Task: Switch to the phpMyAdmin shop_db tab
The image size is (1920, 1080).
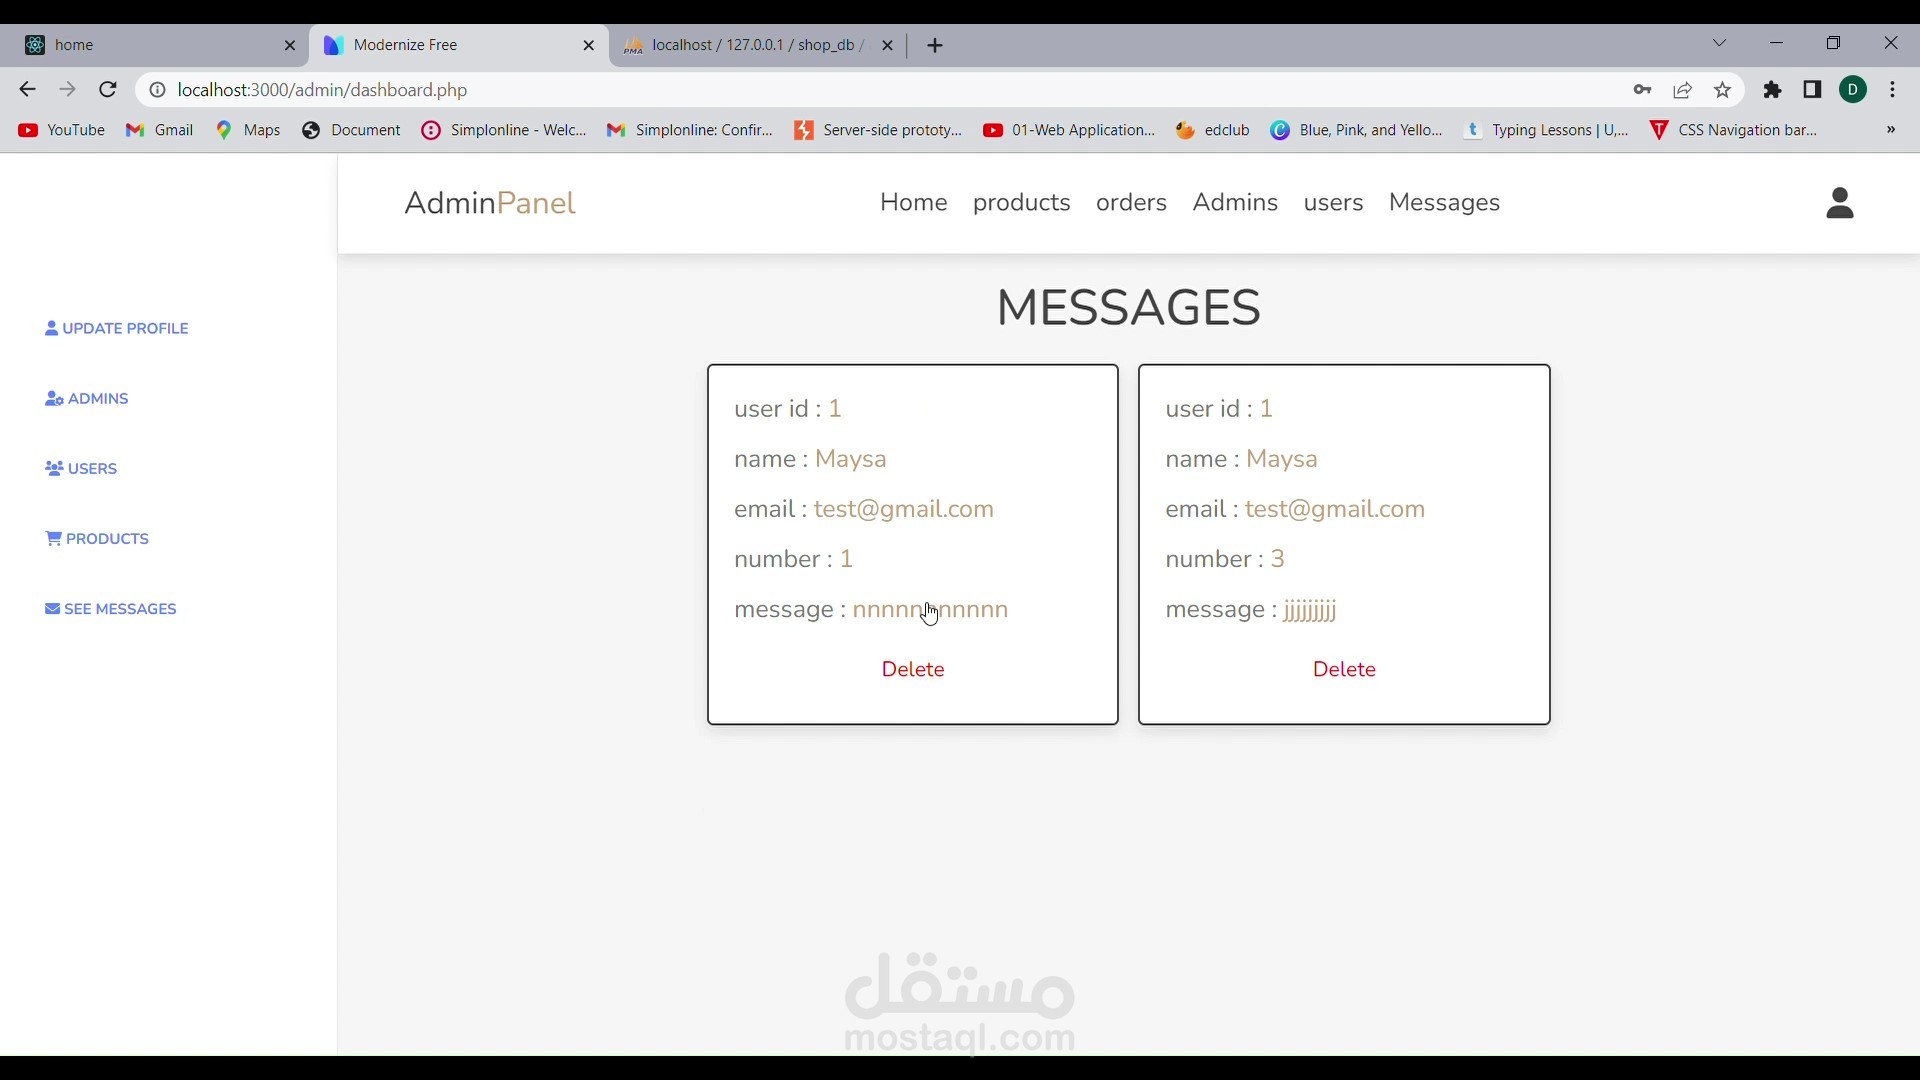Action: click(757, 45)
